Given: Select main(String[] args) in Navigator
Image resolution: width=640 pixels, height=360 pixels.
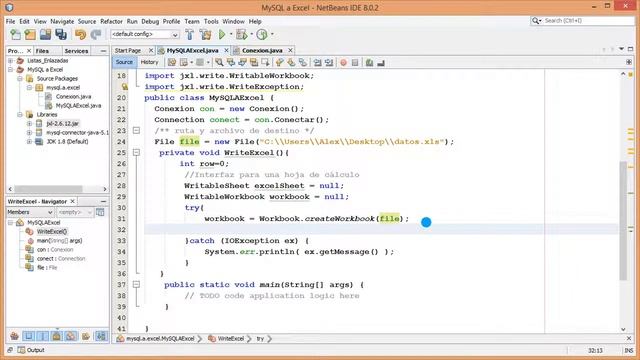Looking at the screenshot, I should pyautogui.click(x=59, y=240).
